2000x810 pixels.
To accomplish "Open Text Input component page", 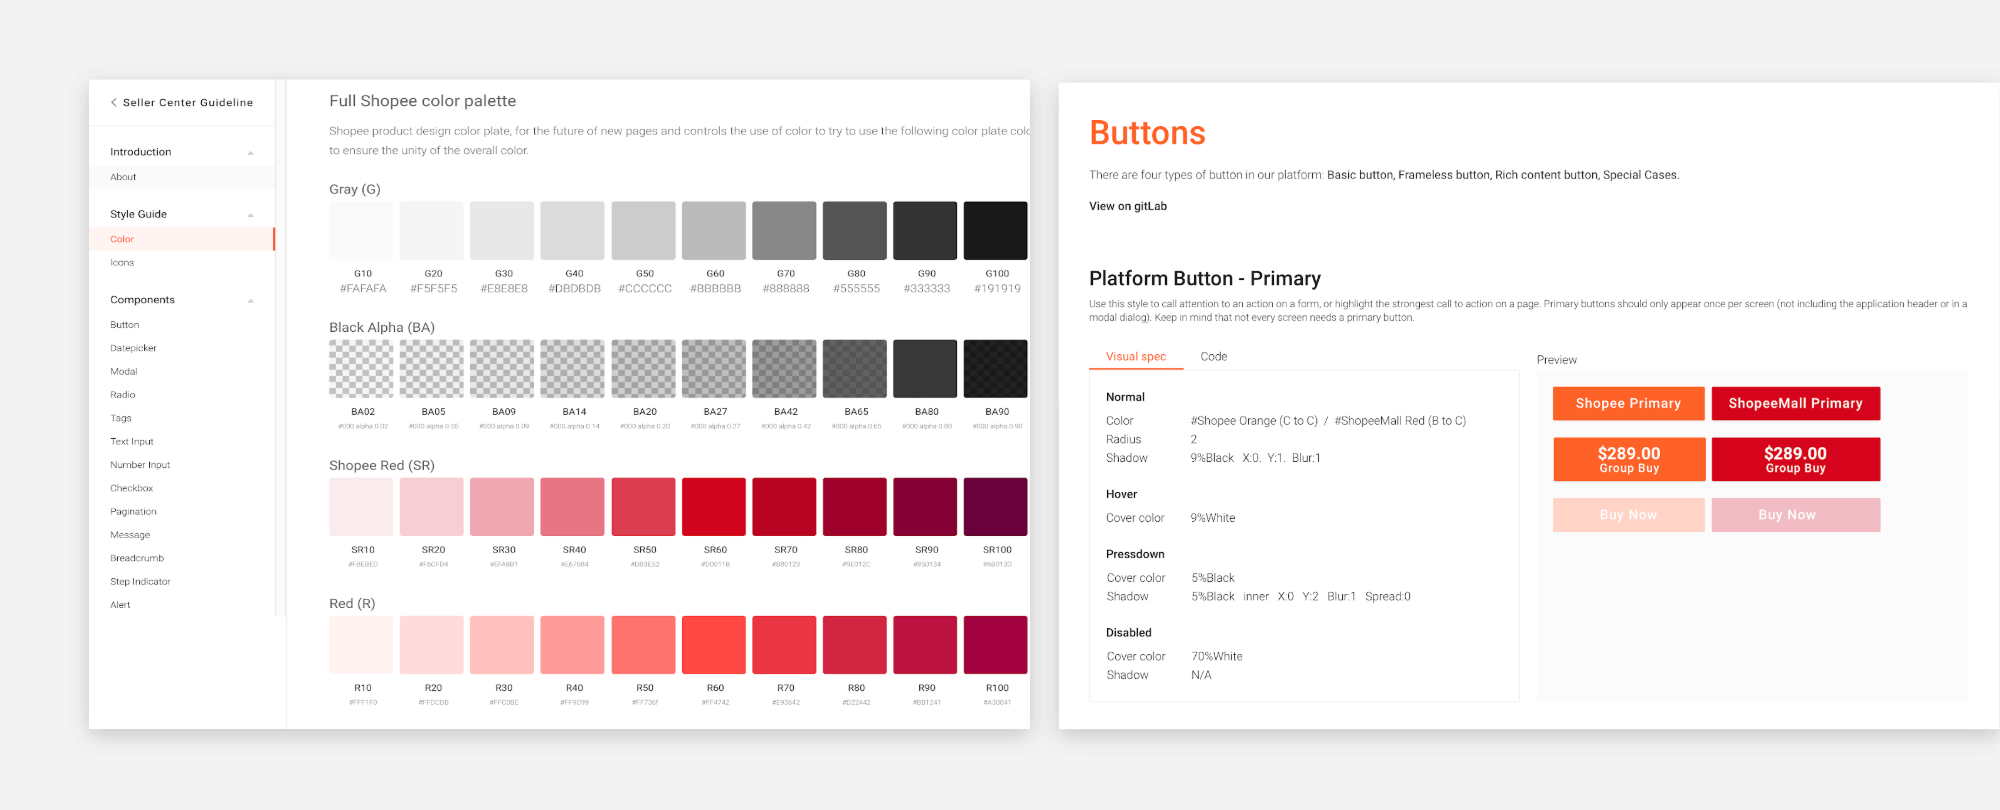I will click(x=132, y=442).
